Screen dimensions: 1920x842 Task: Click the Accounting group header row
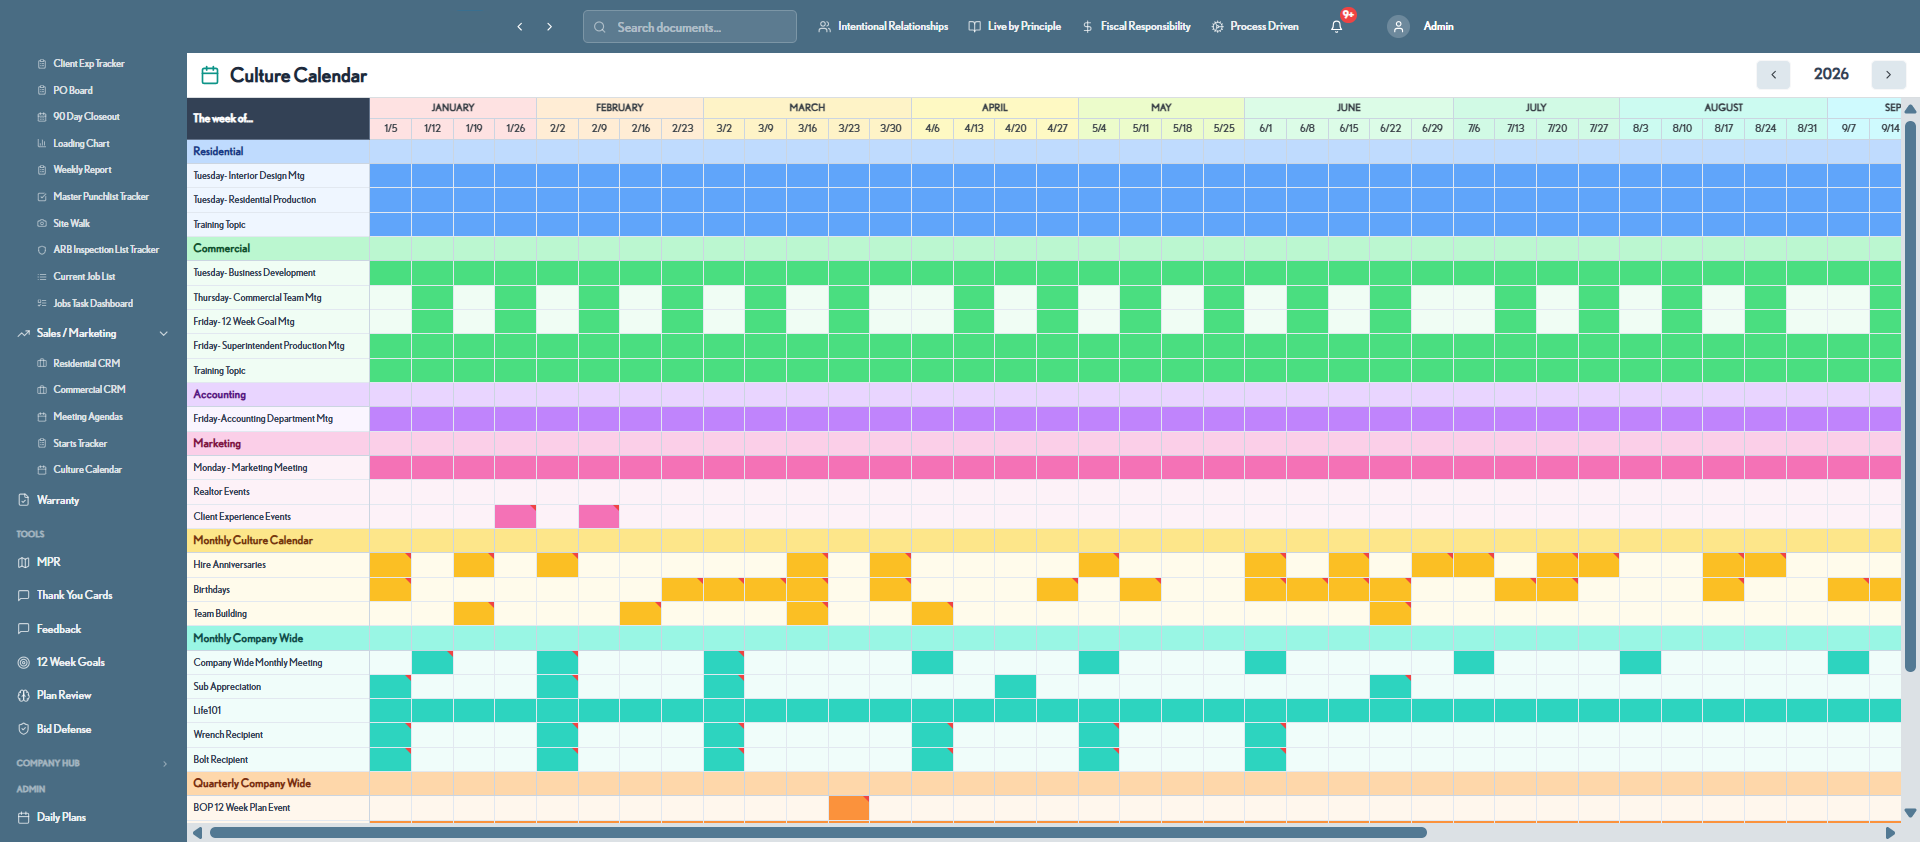click(1044, 394)
